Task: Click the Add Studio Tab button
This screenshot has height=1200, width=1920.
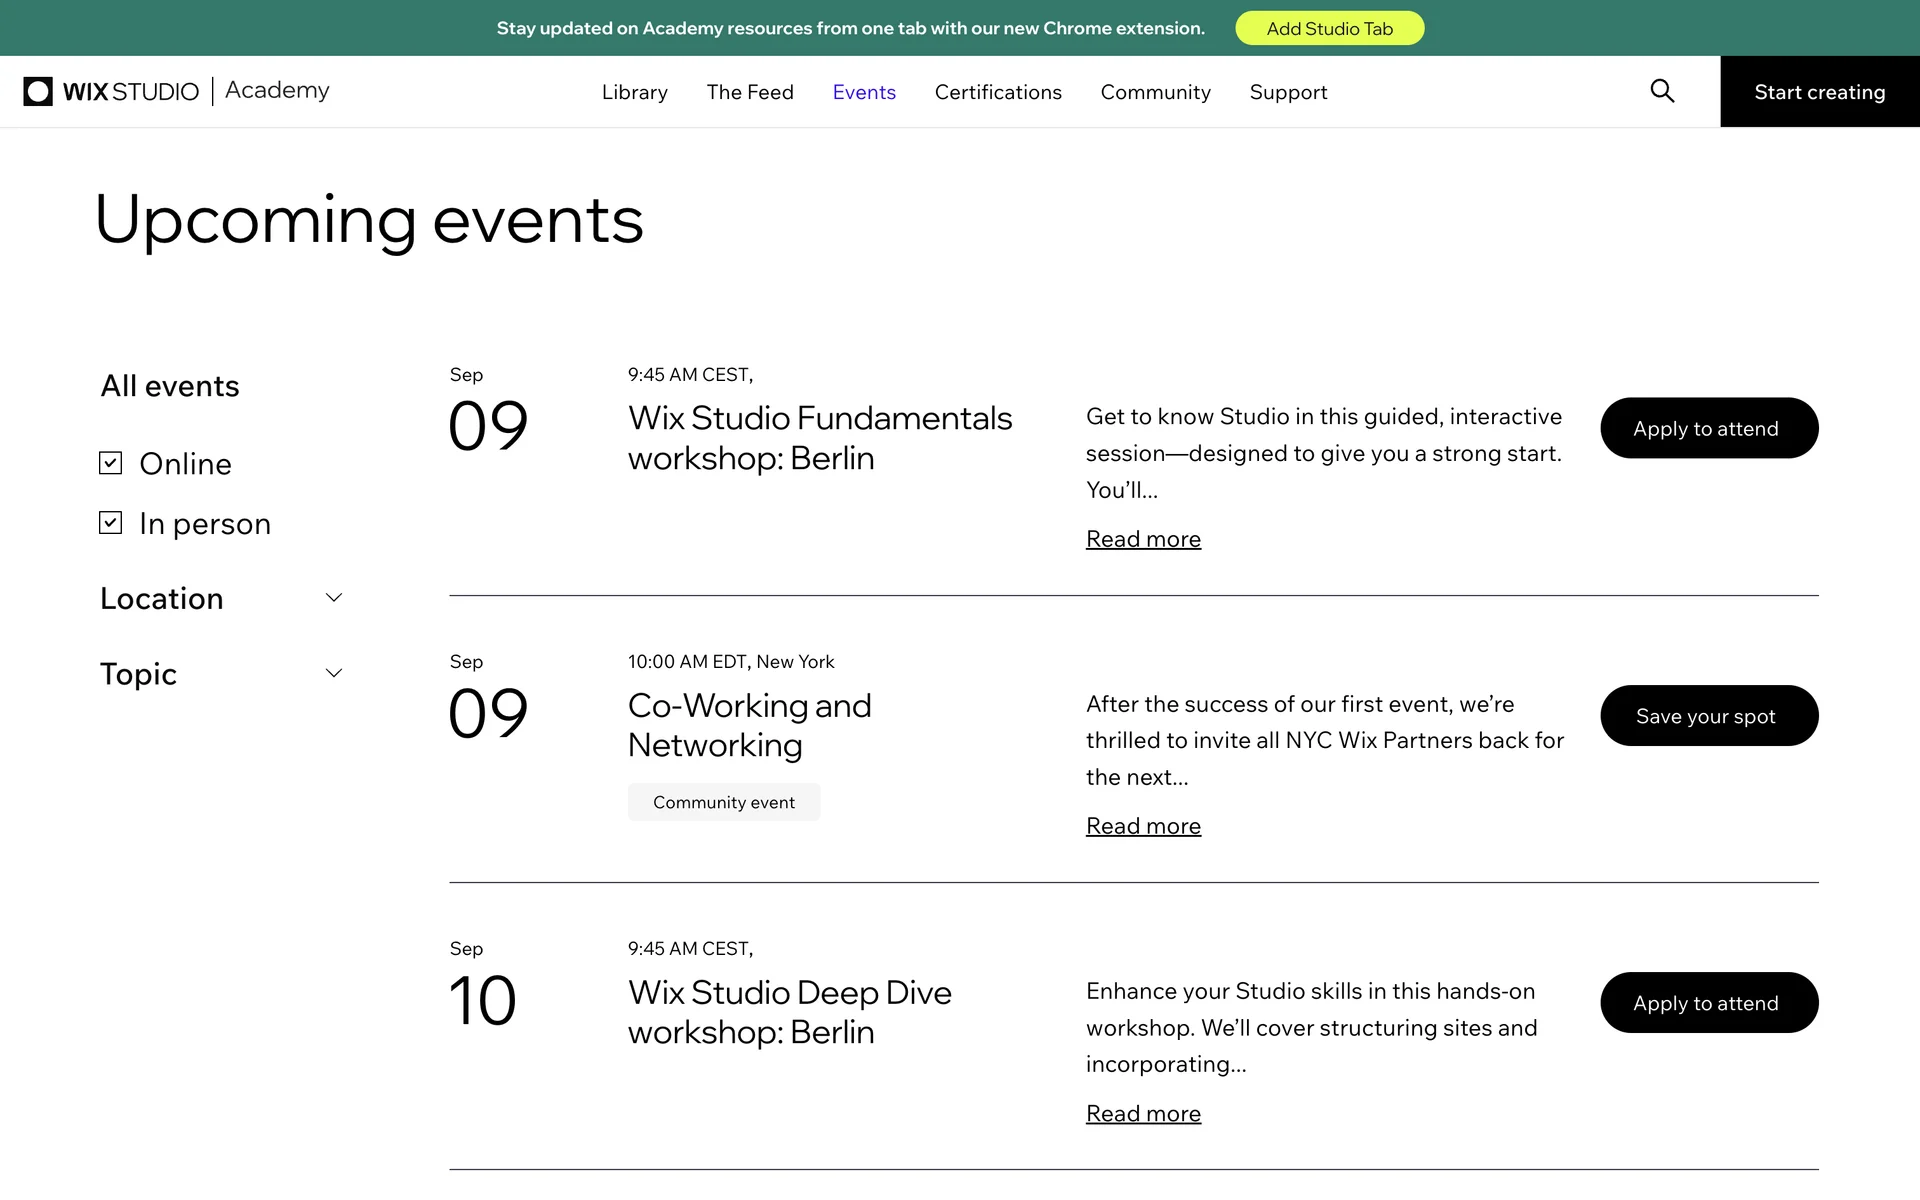Action: (1329, 28)
